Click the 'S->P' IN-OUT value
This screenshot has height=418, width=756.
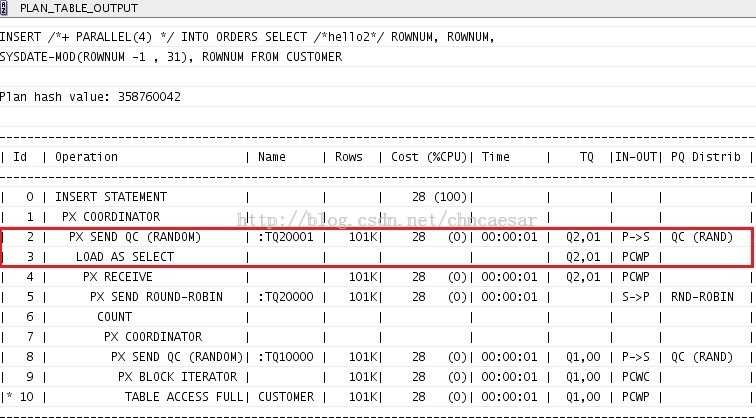(x=636, y=297)
